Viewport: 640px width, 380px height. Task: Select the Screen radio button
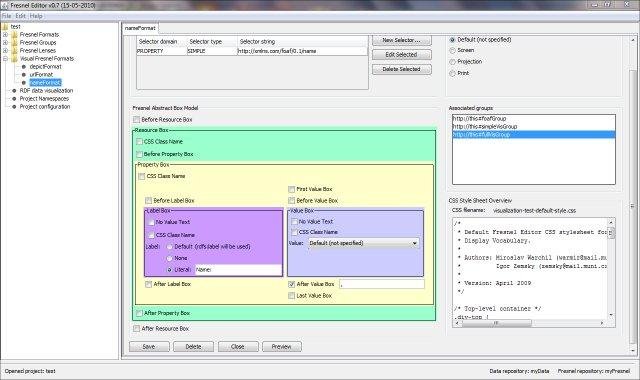pos(452,50)
